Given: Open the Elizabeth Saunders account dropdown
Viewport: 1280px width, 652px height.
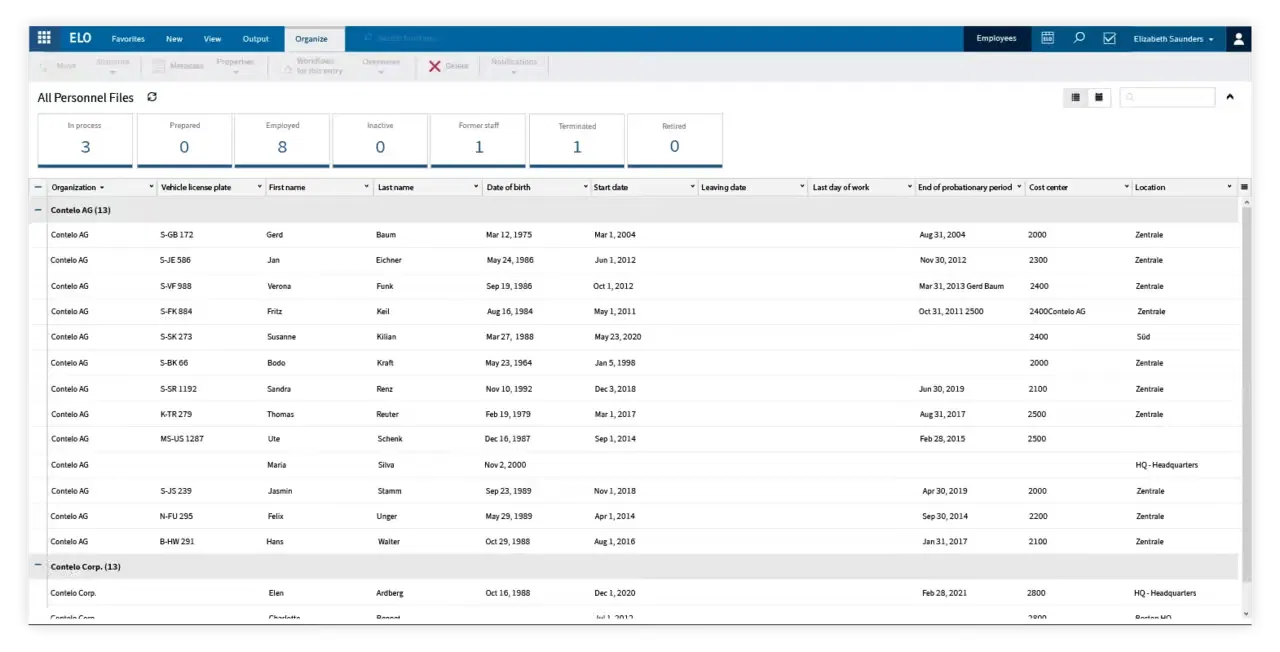Looking at the screenshot, I should (1172, 38).
